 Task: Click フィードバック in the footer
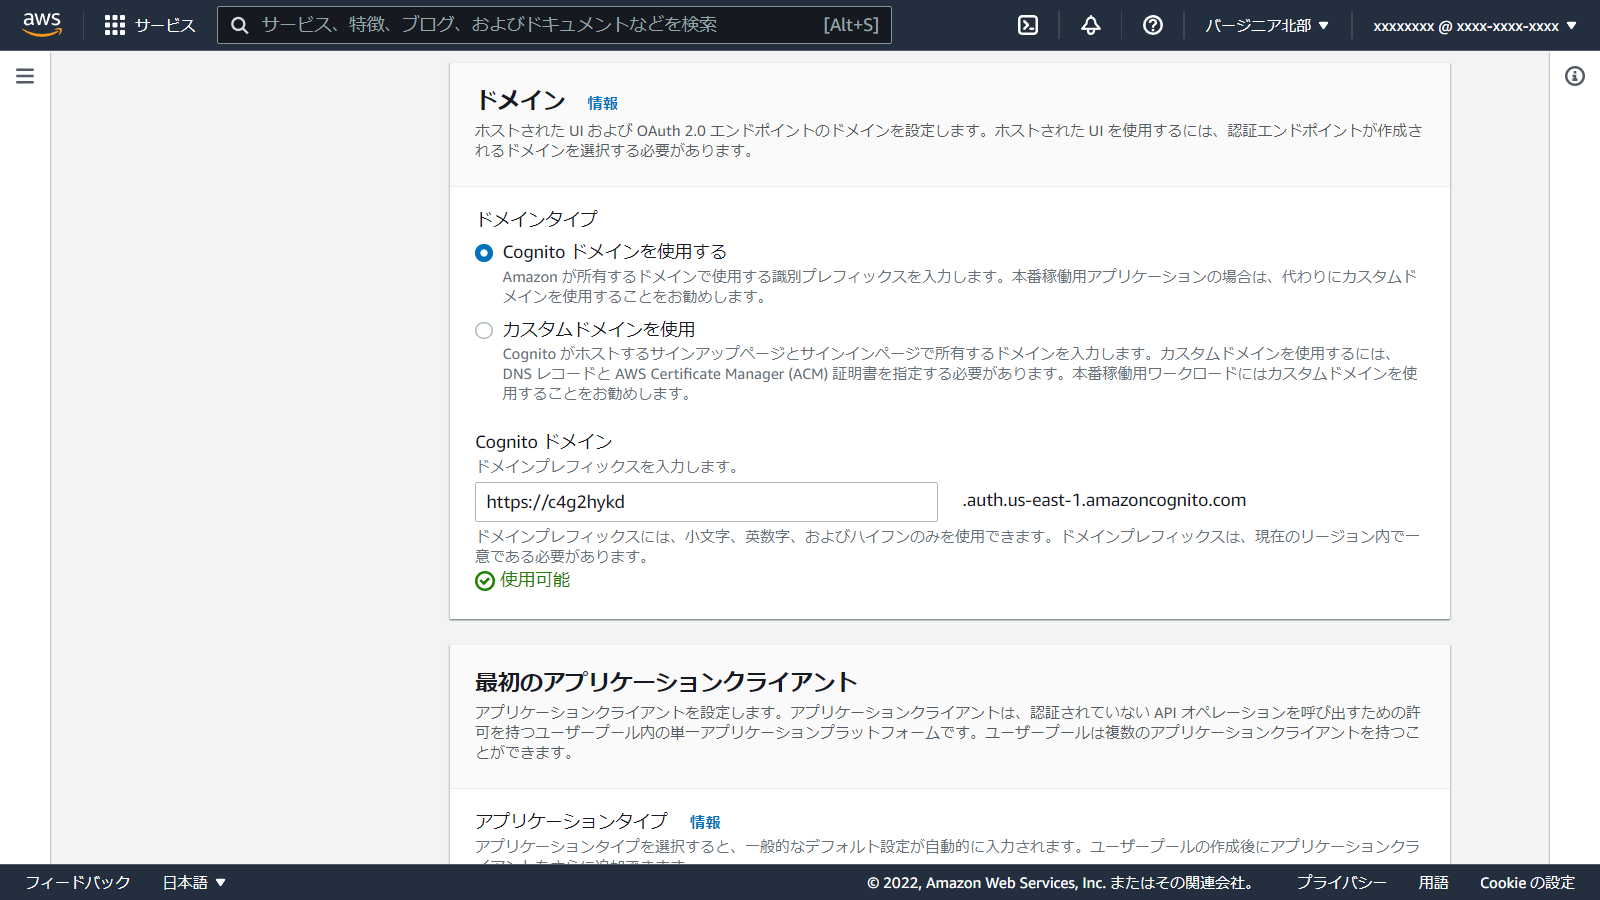[x=77, y=882]
